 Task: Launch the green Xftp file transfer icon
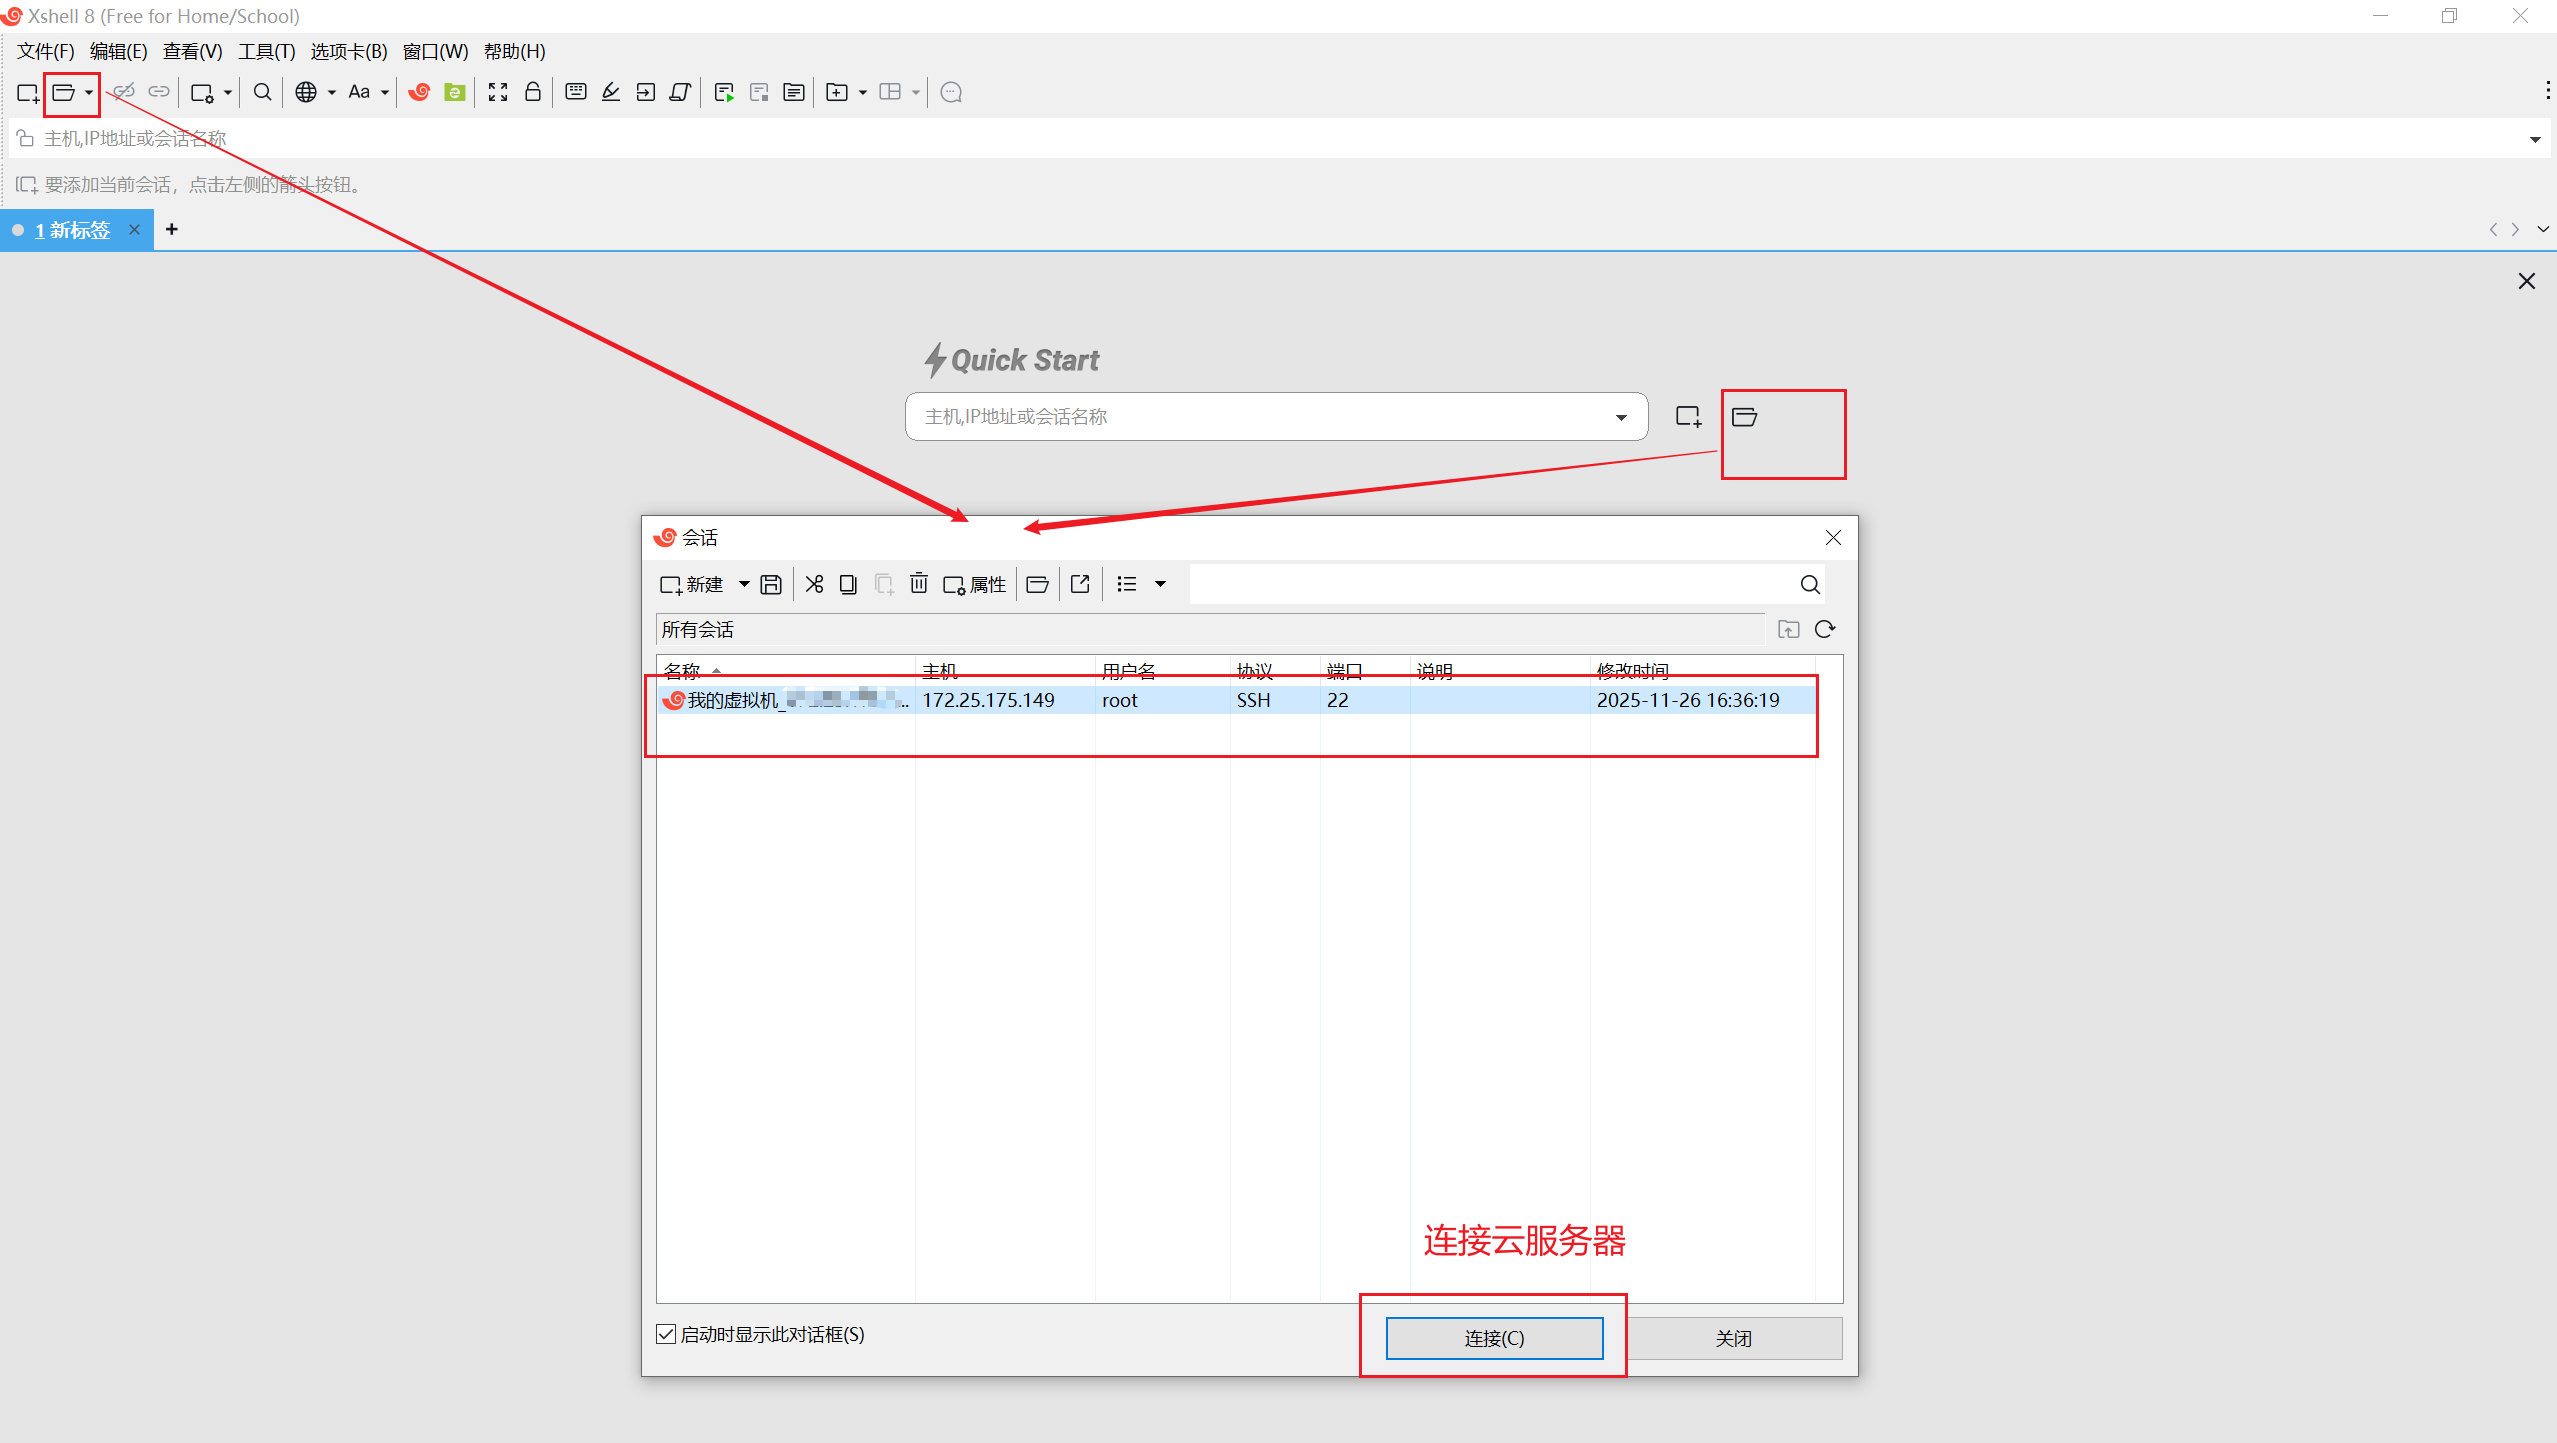(455, 92)
